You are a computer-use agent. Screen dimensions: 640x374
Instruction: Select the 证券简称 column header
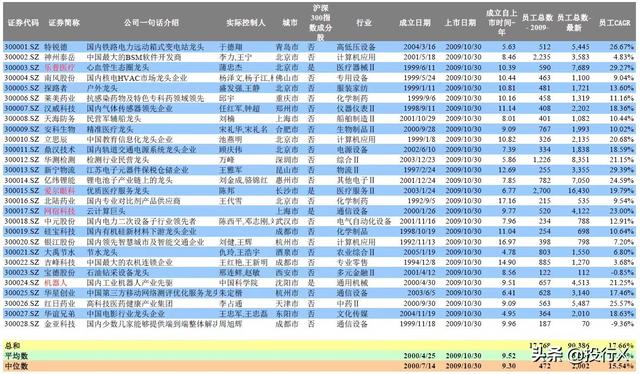[x=64, y=23]
